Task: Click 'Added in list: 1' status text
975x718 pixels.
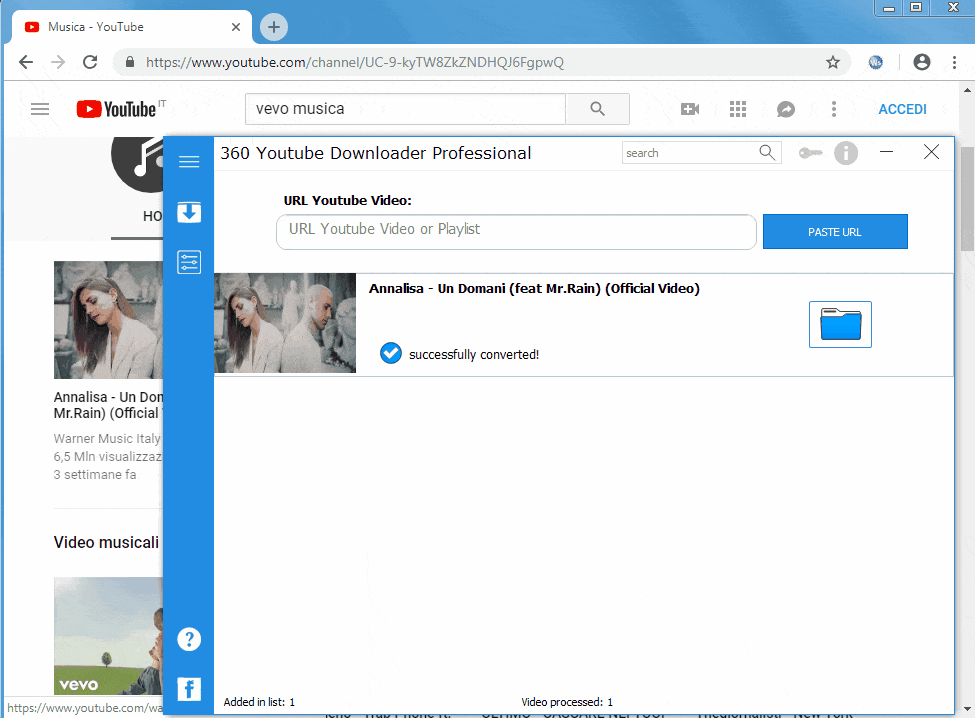Action: click(259, 702)
